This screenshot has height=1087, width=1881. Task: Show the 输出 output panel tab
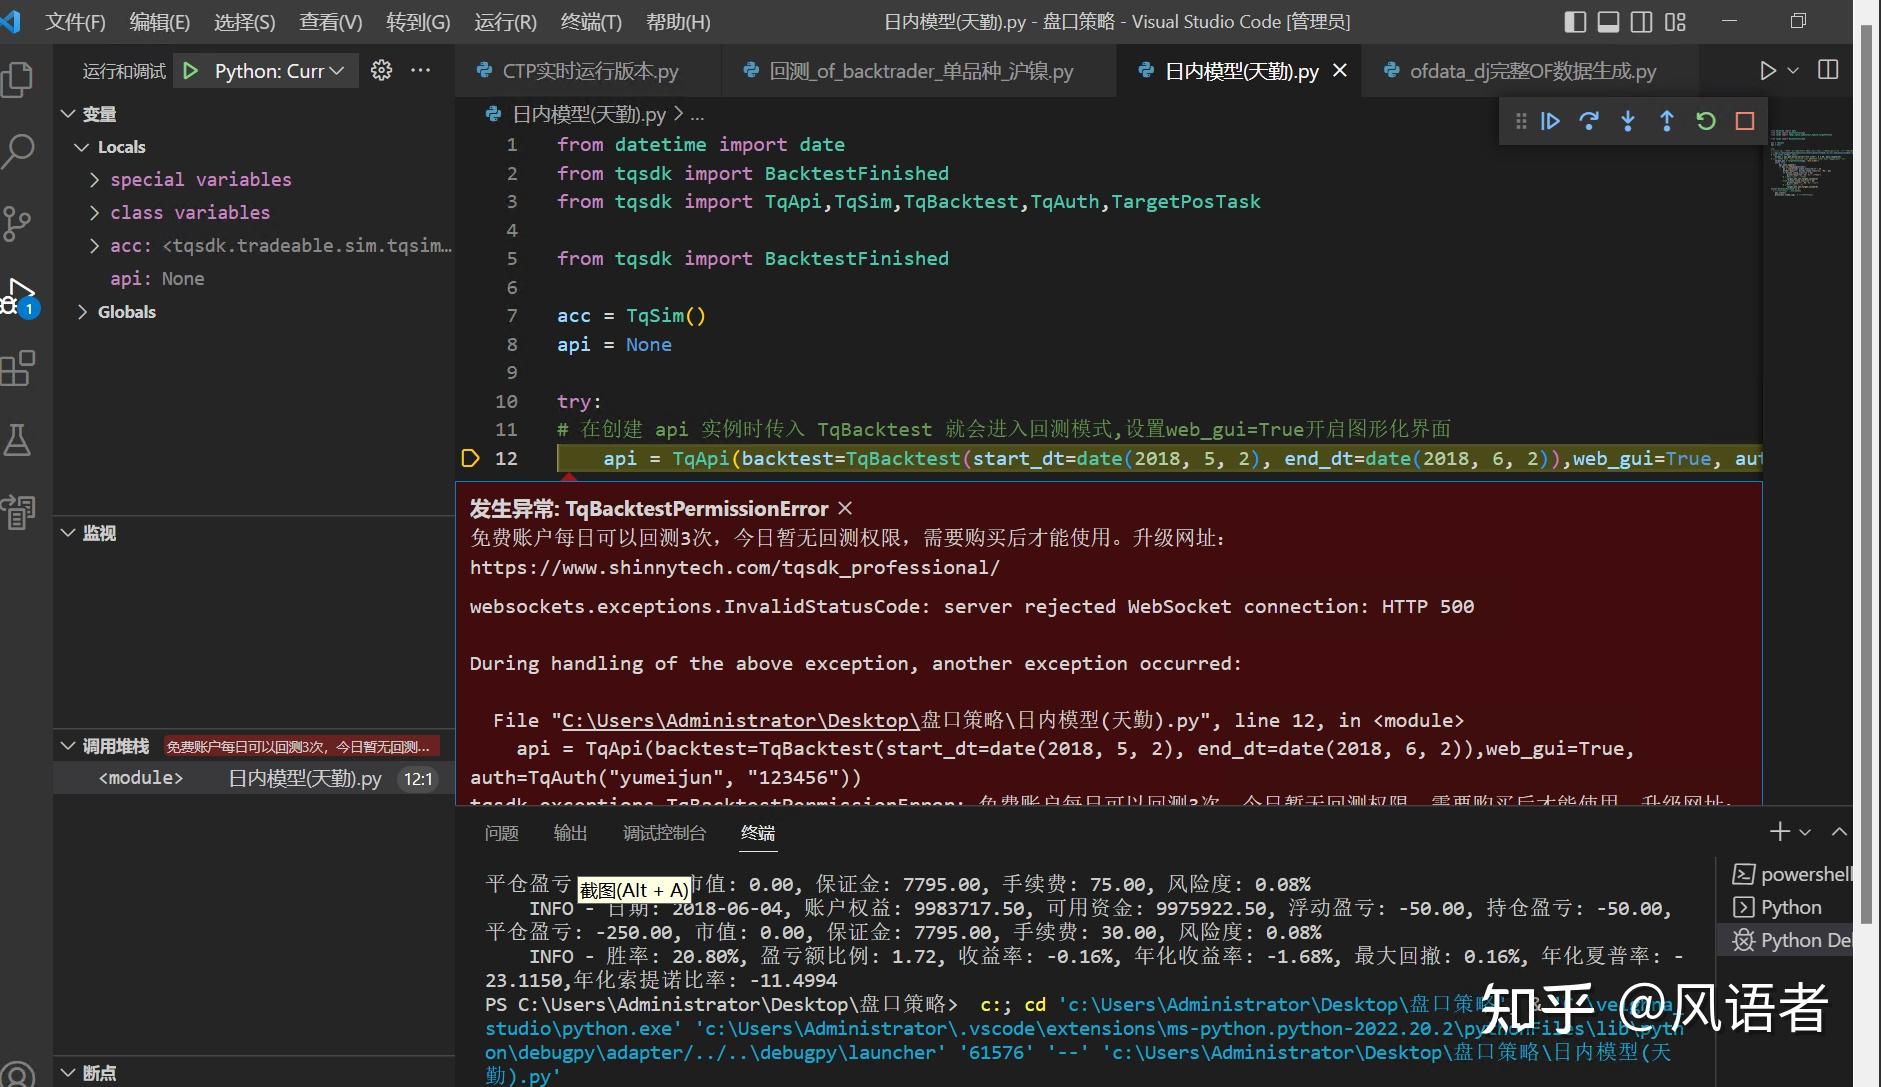570,833
